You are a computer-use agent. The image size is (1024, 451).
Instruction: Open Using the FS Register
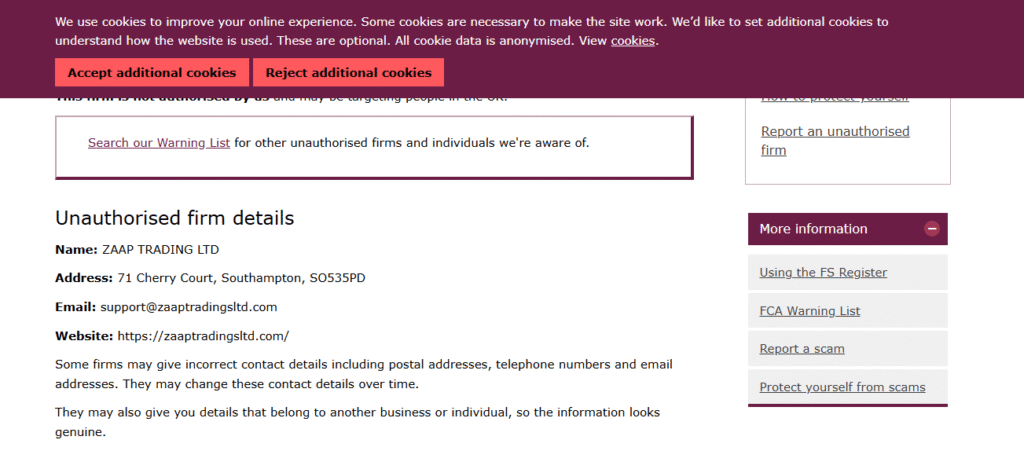823,272
